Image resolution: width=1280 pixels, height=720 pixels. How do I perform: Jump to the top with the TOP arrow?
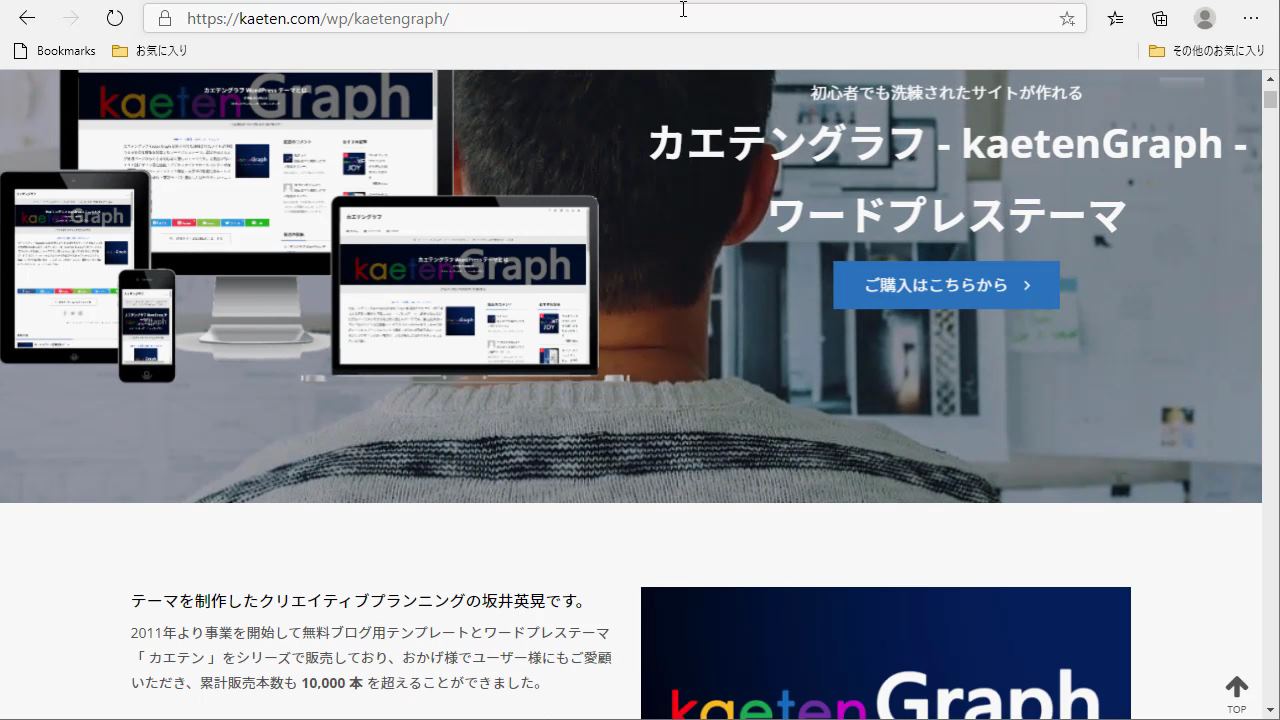point(1237,692)
